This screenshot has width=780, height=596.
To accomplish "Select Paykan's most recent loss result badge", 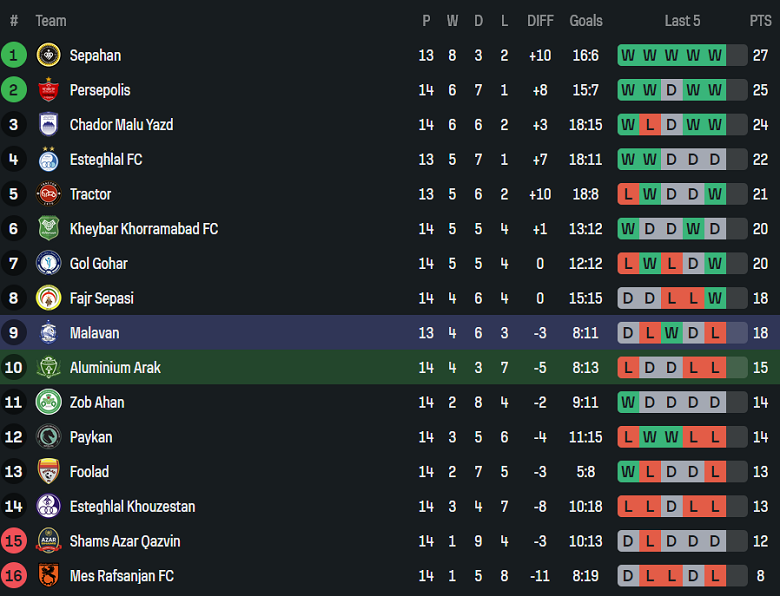I will click(715, 437).
